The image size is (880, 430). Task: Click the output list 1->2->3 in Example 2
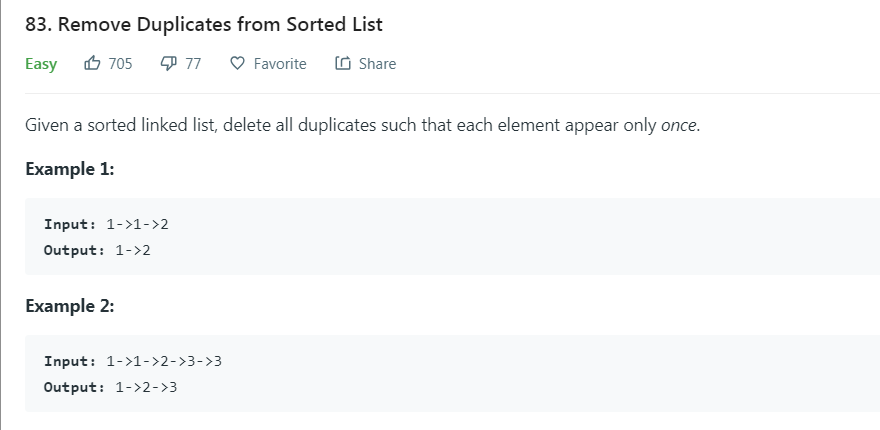pyautogui.click(x=146, y=386)
